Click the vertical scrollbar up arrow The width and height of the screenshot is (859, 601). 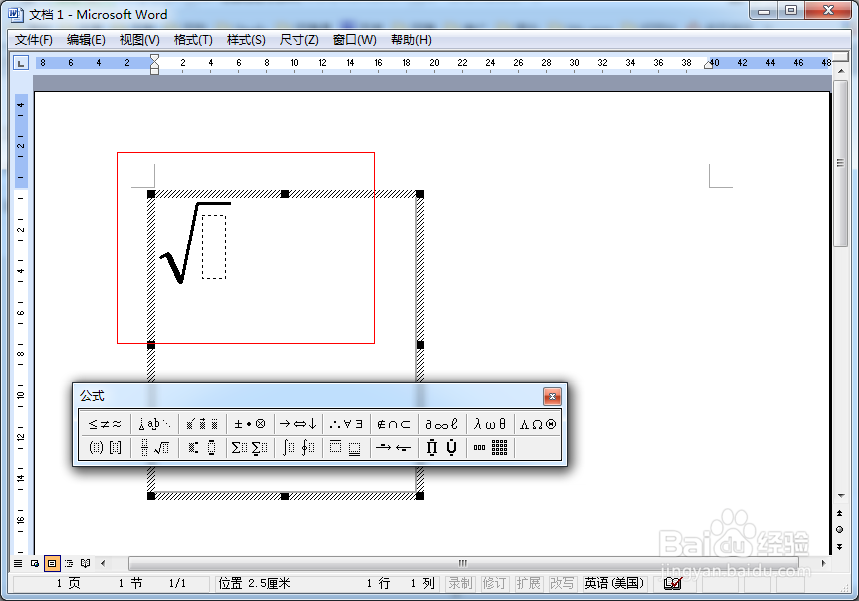tap(840, 71)
